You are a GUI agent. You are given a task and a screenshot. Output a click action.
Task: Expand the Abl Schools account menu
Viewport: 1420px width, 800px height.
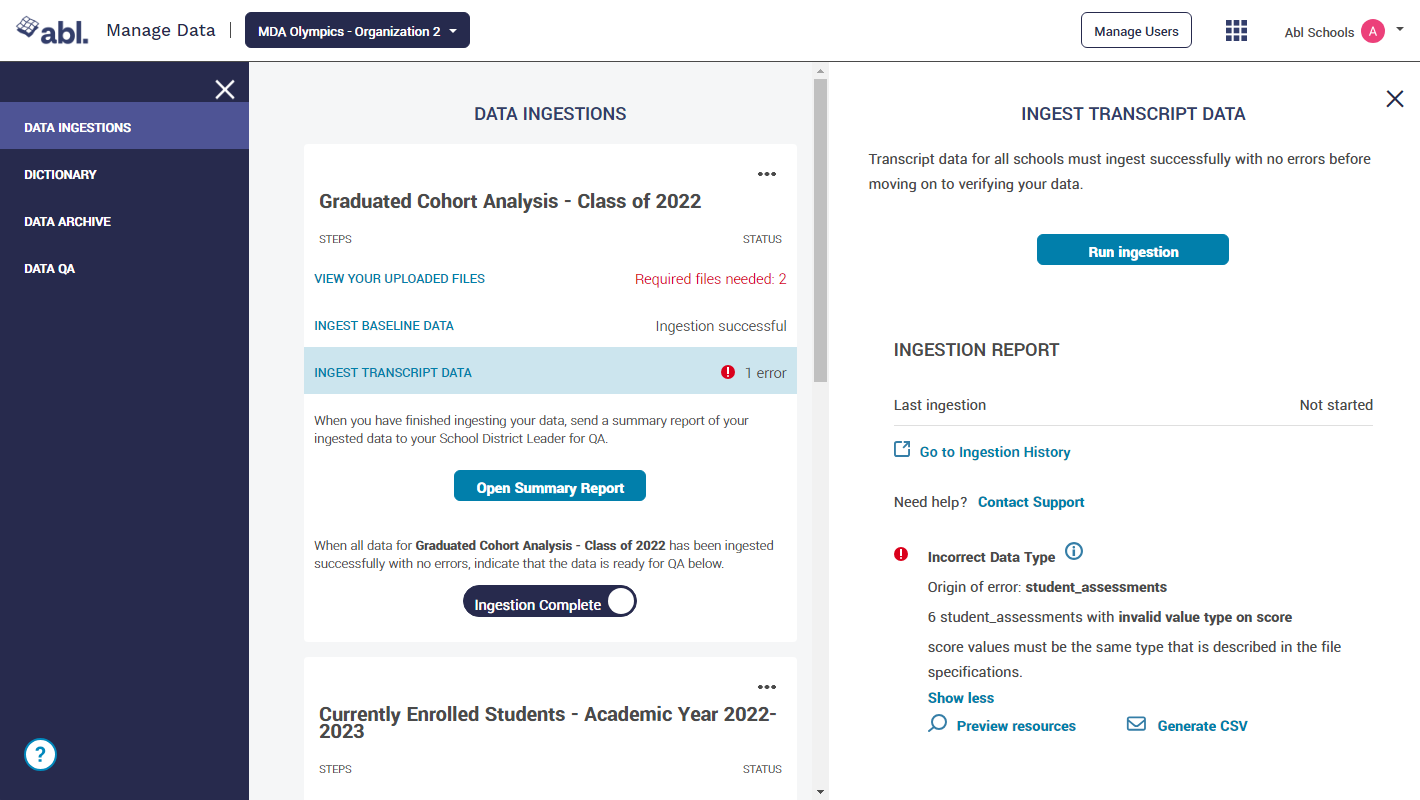pos(1399,30)
